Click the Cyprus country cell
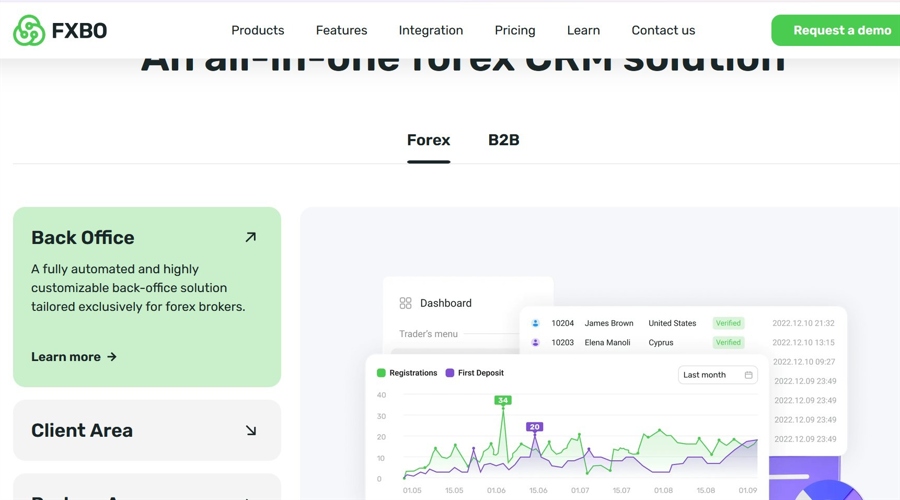900x500 pixels. pyautogui.click(x=661, y=343)
